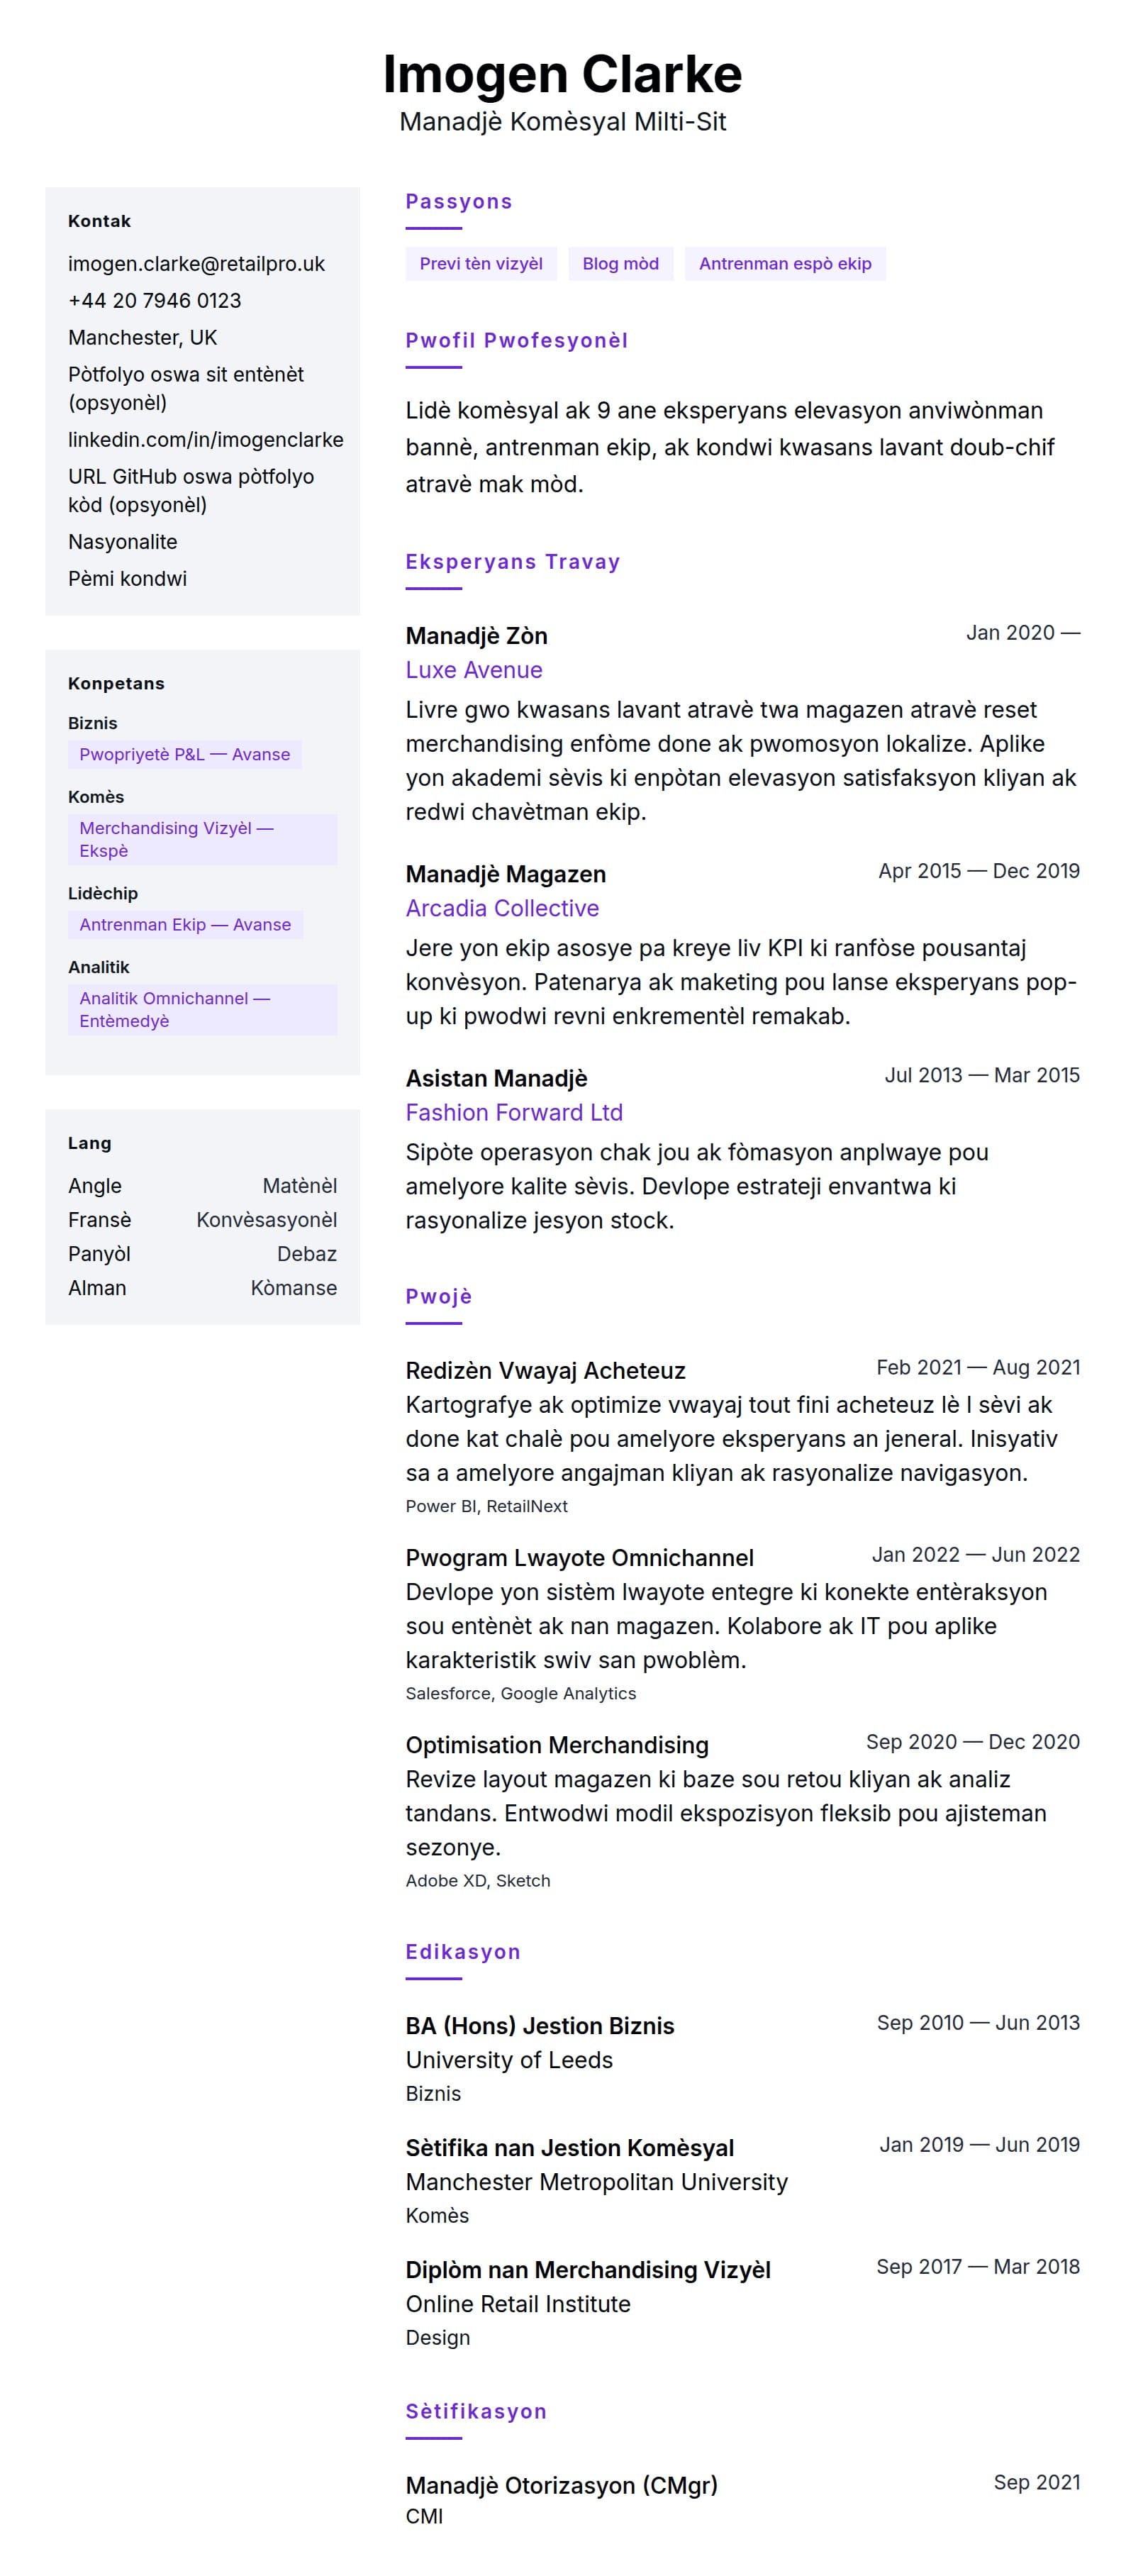1126x2576 pixels.
Task: Select the Blog mòd passion tag
Action: (620, 264)
